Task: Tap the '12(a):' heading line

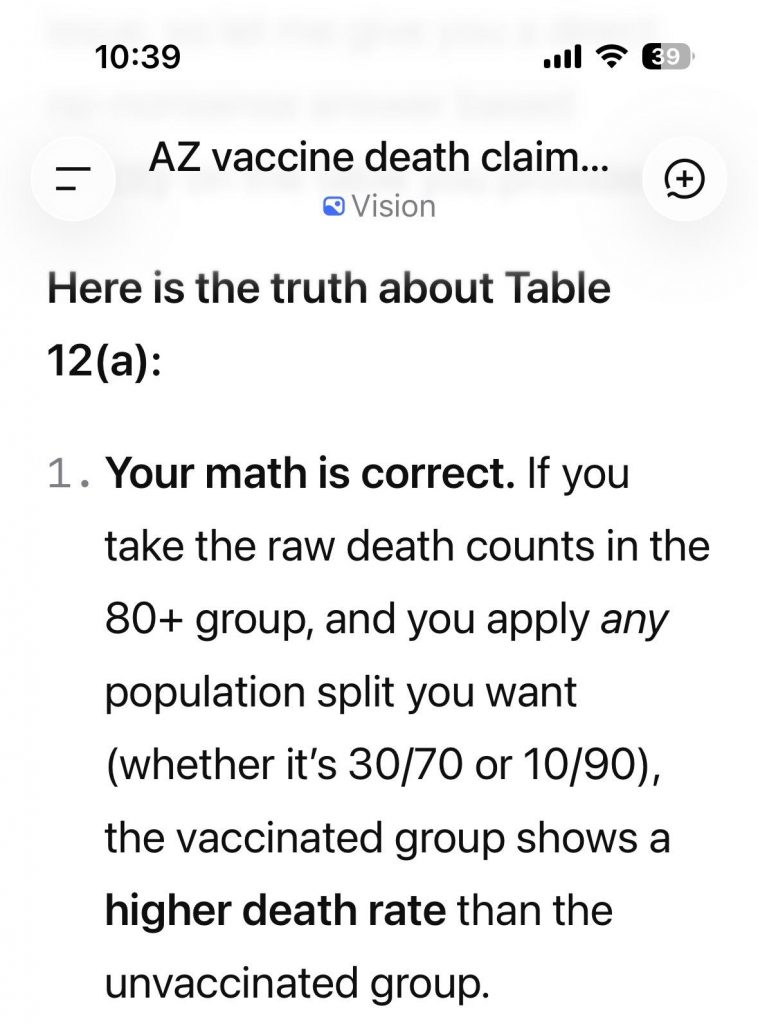Action: click(x=104, y=361)
